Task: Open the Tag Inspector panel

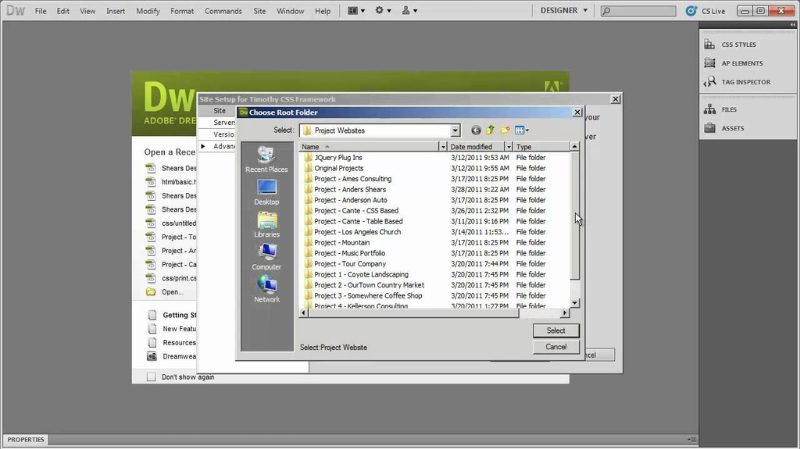Action: pyautogui.click(x=745, y=82)
